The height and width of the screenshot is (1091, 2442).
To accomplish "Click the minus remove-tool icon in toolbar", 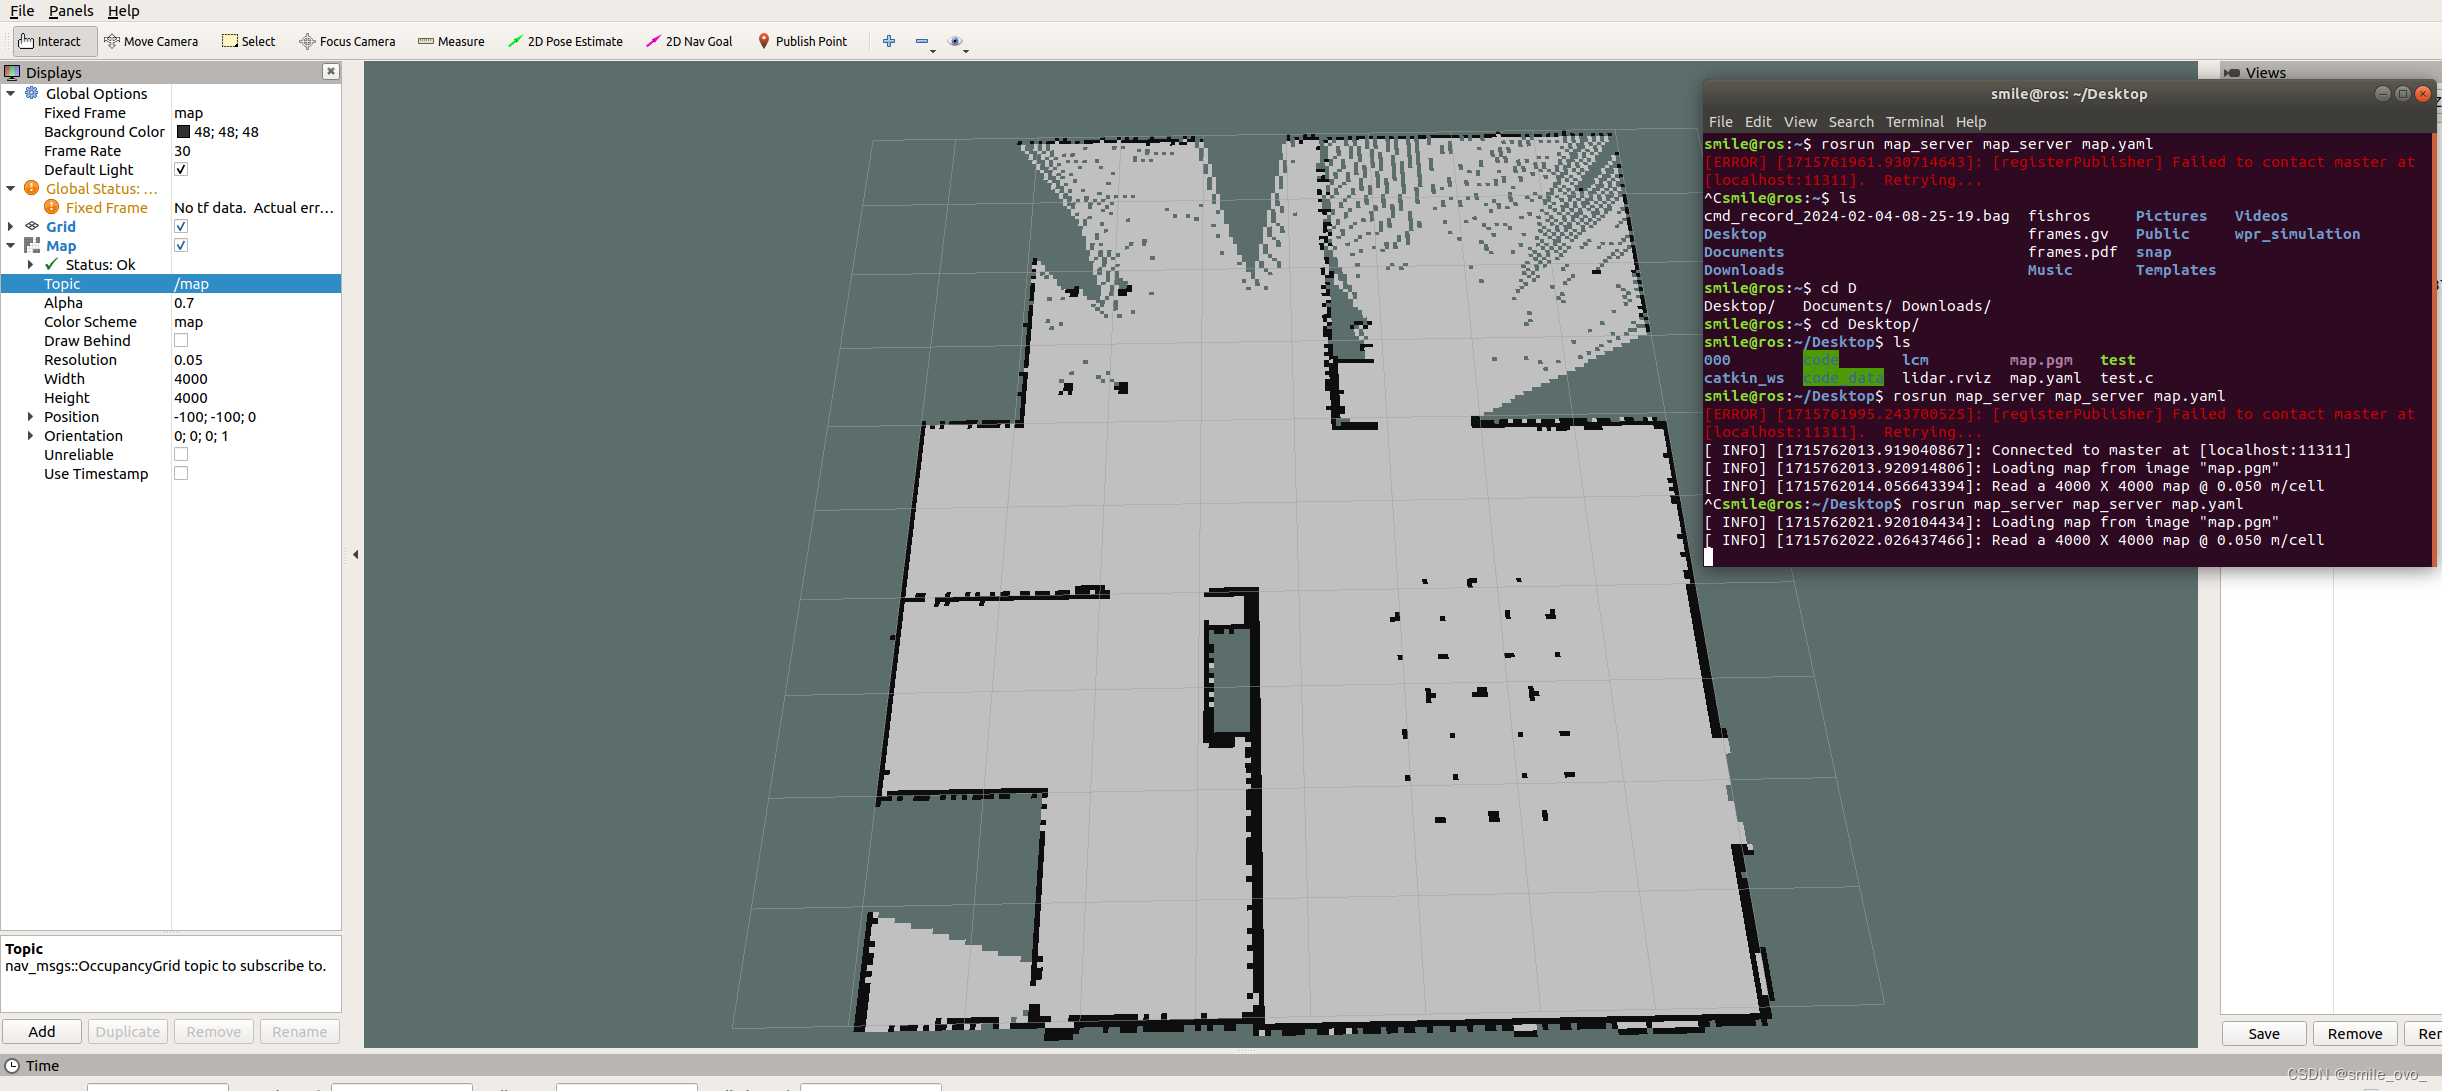I will [921, 41].
